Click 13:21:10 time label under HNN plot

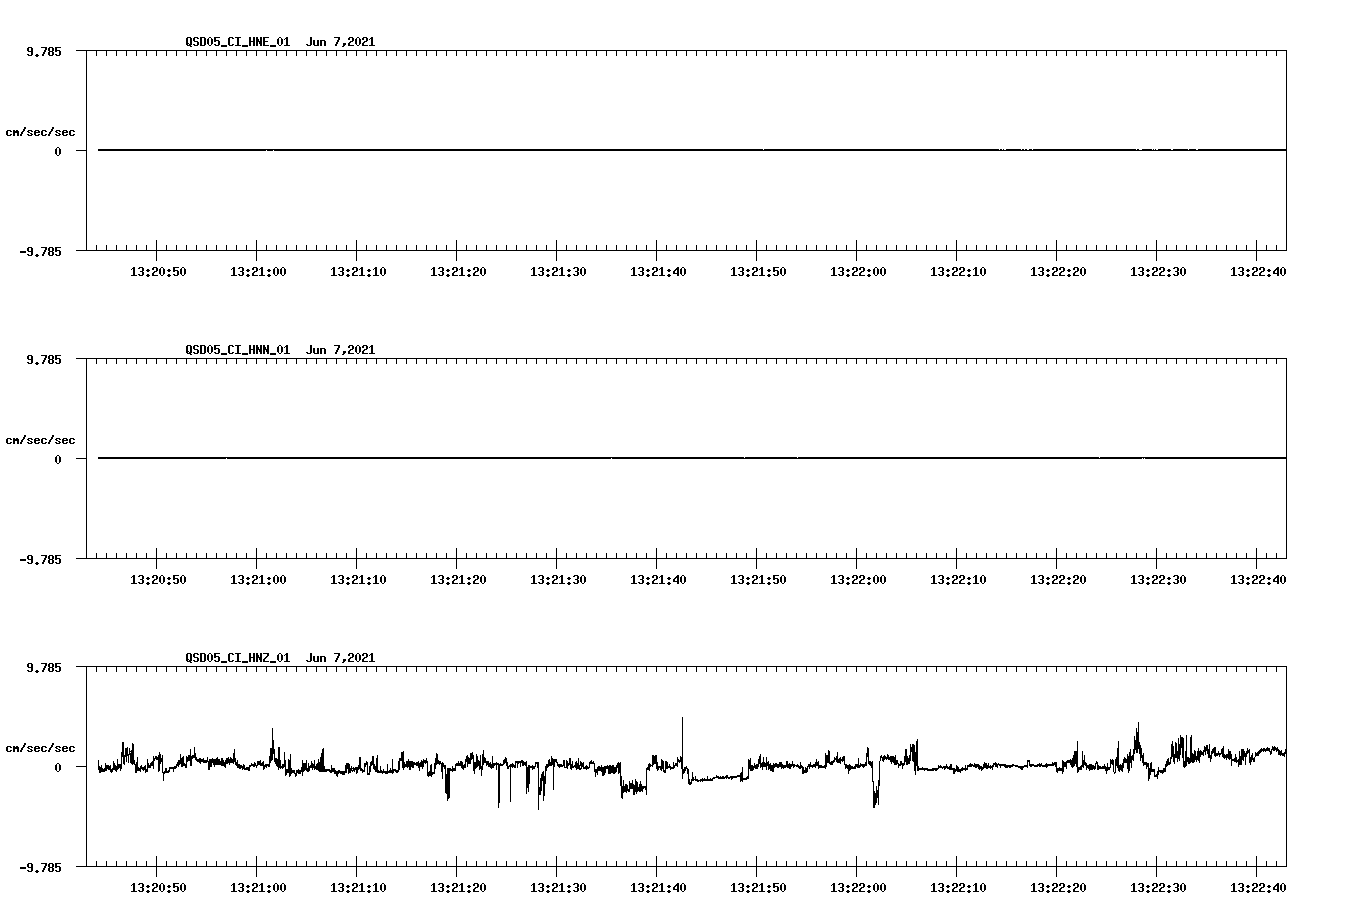[x=358, y=580]
